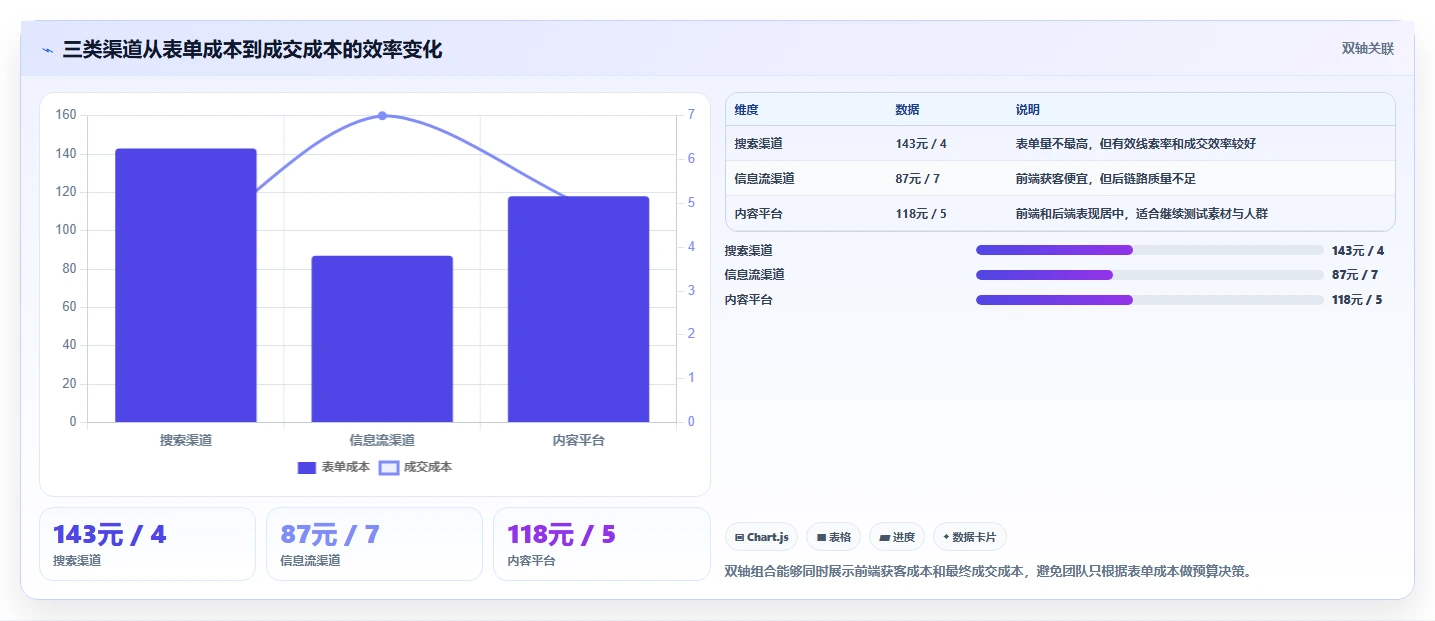Click the table cell 143元 / 4
Viewport: 1435px width, 621px height.
coord(921,144)
